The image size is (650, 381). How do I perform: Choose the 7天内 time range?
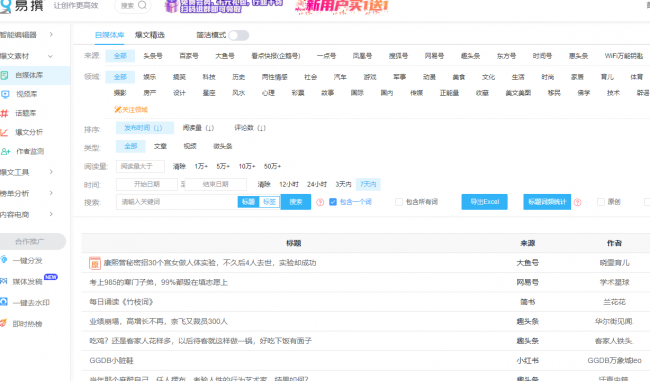[368, 184]
